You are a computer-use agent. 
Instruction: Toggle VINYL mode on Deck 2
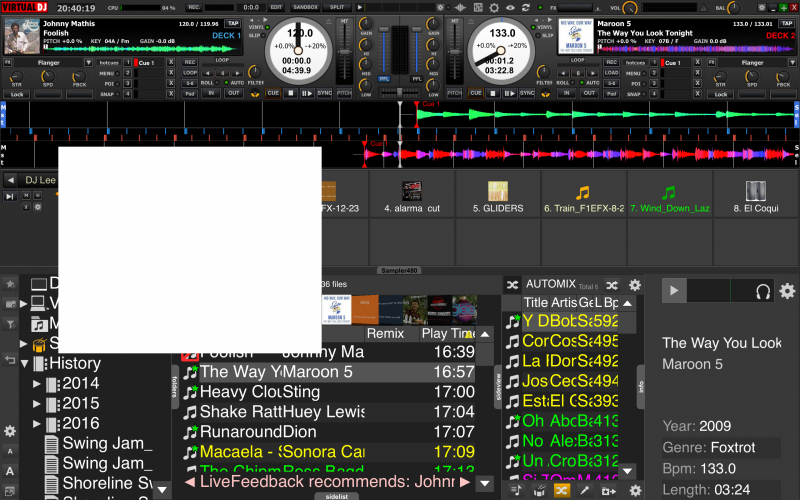tap(543, 27)
